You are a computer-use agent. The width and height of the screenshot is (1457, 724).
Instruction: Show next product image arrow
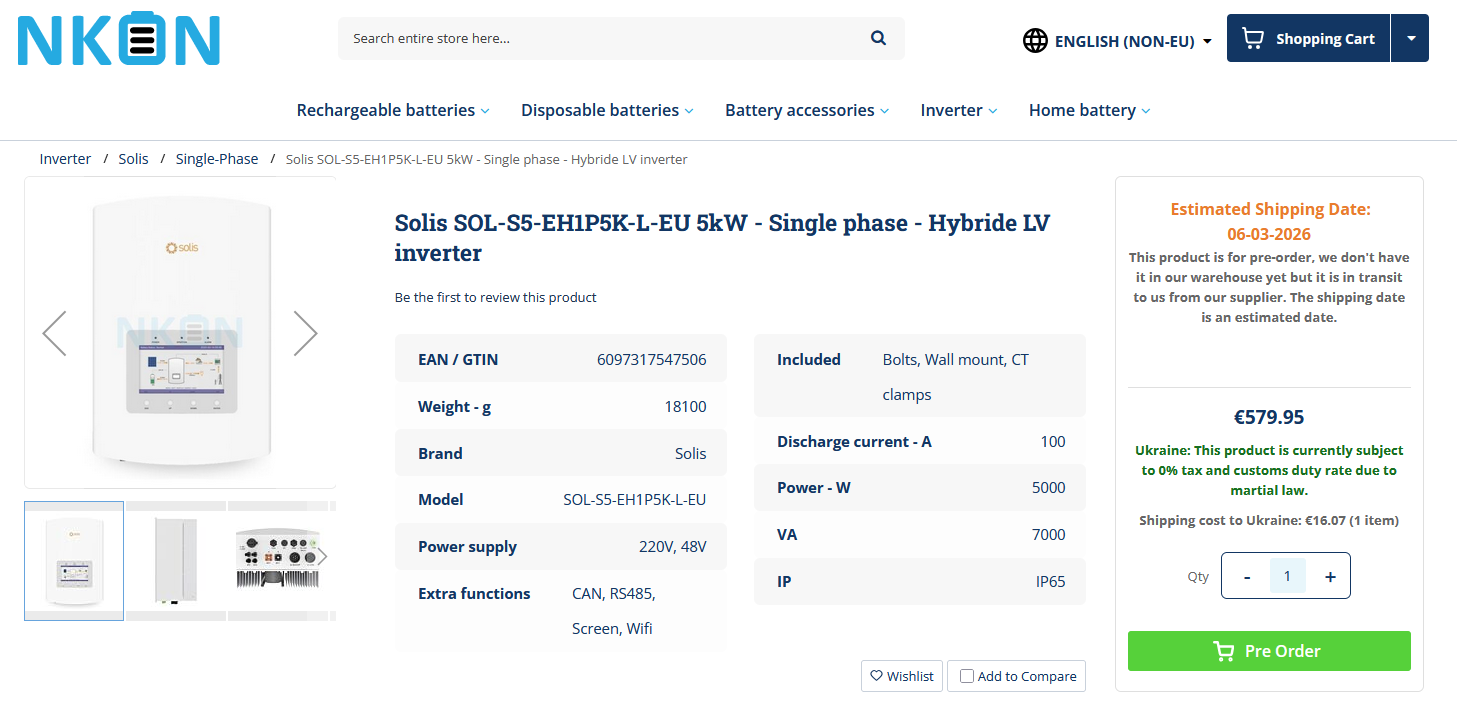[305, 333]
